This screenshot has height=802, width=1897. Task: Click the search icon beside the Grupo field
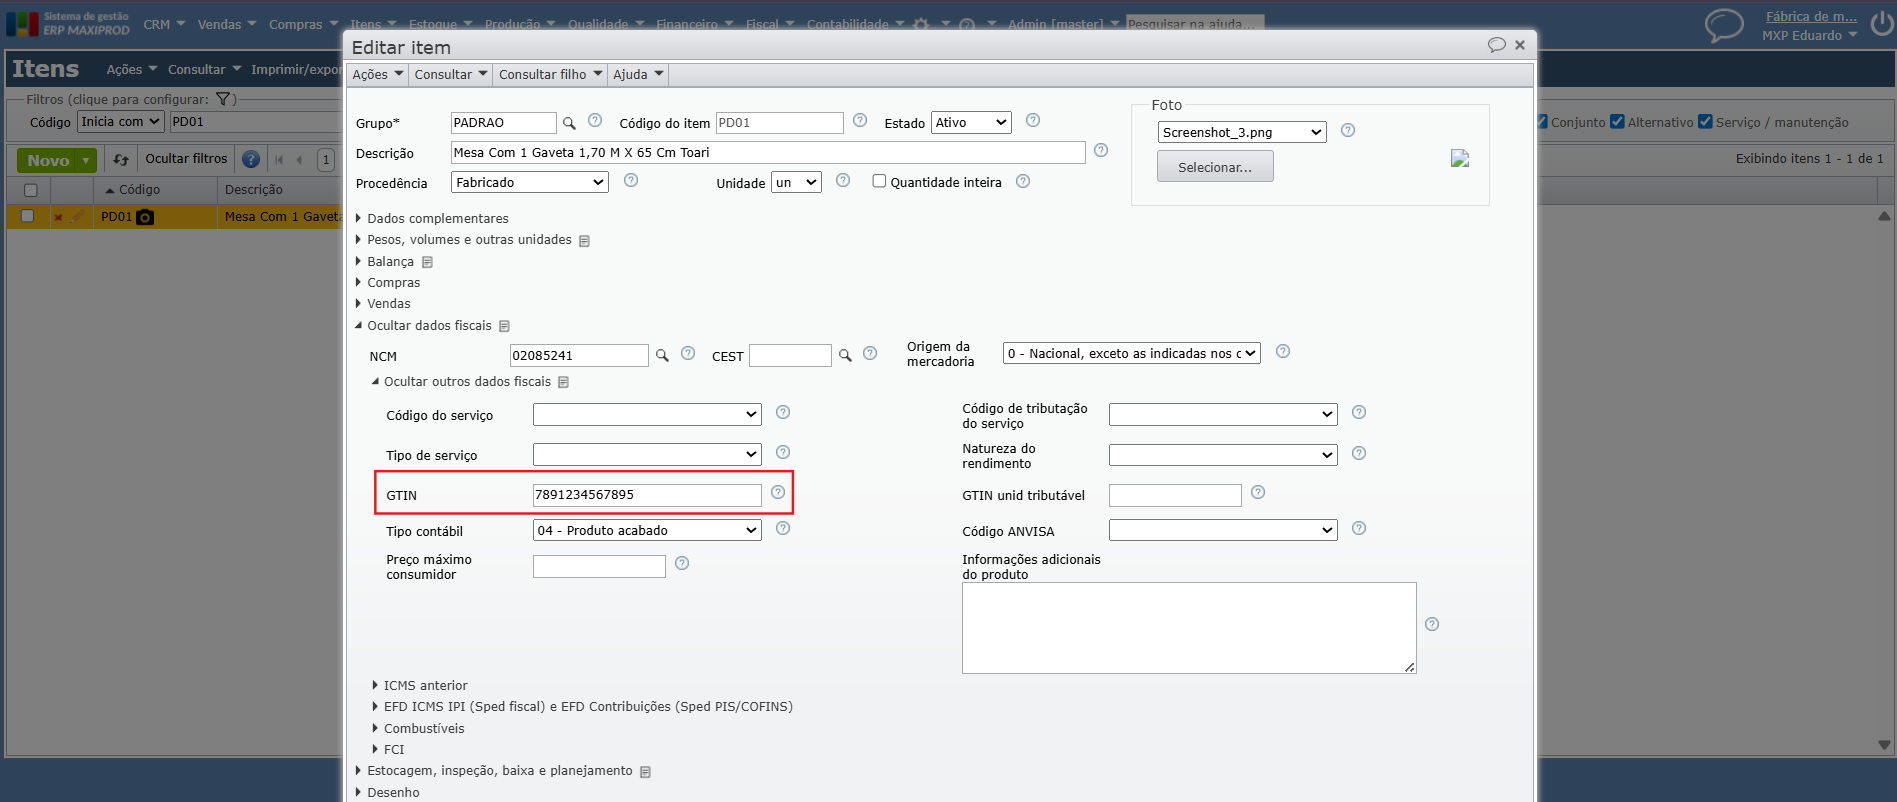tap(569, 123)
